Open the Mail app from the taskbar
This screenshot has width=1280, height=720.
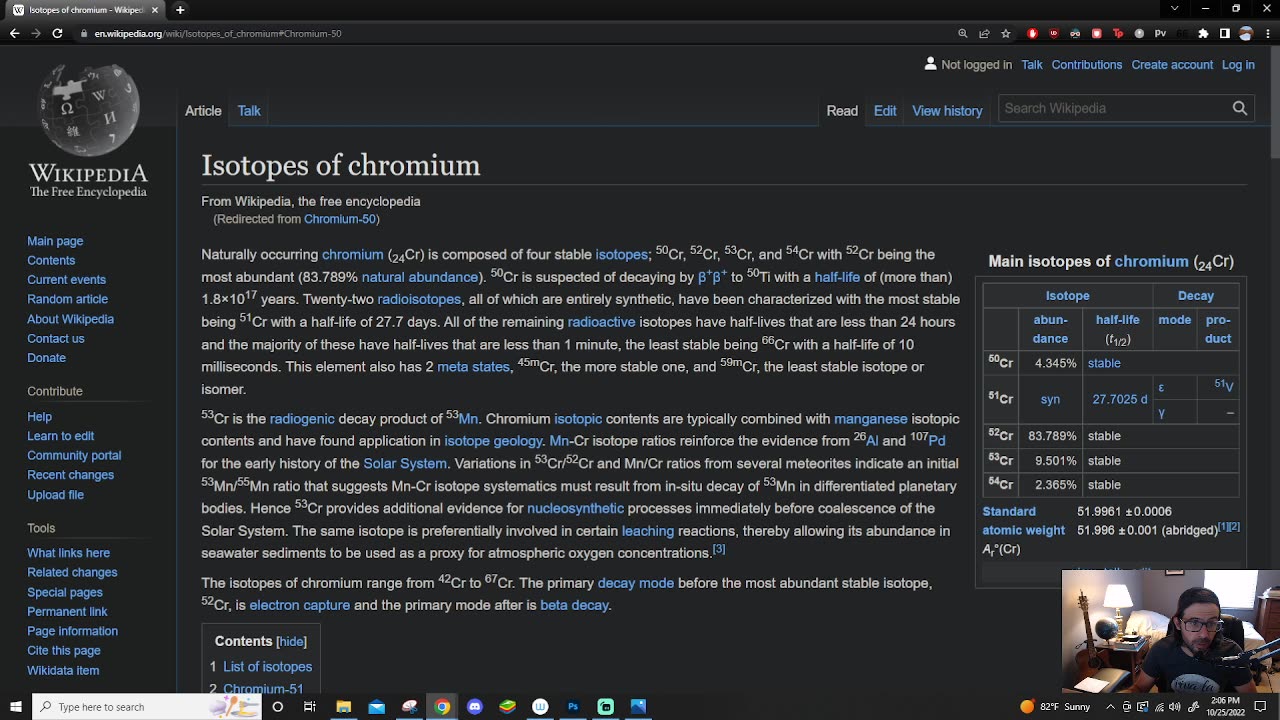click(x=376, y=707)
